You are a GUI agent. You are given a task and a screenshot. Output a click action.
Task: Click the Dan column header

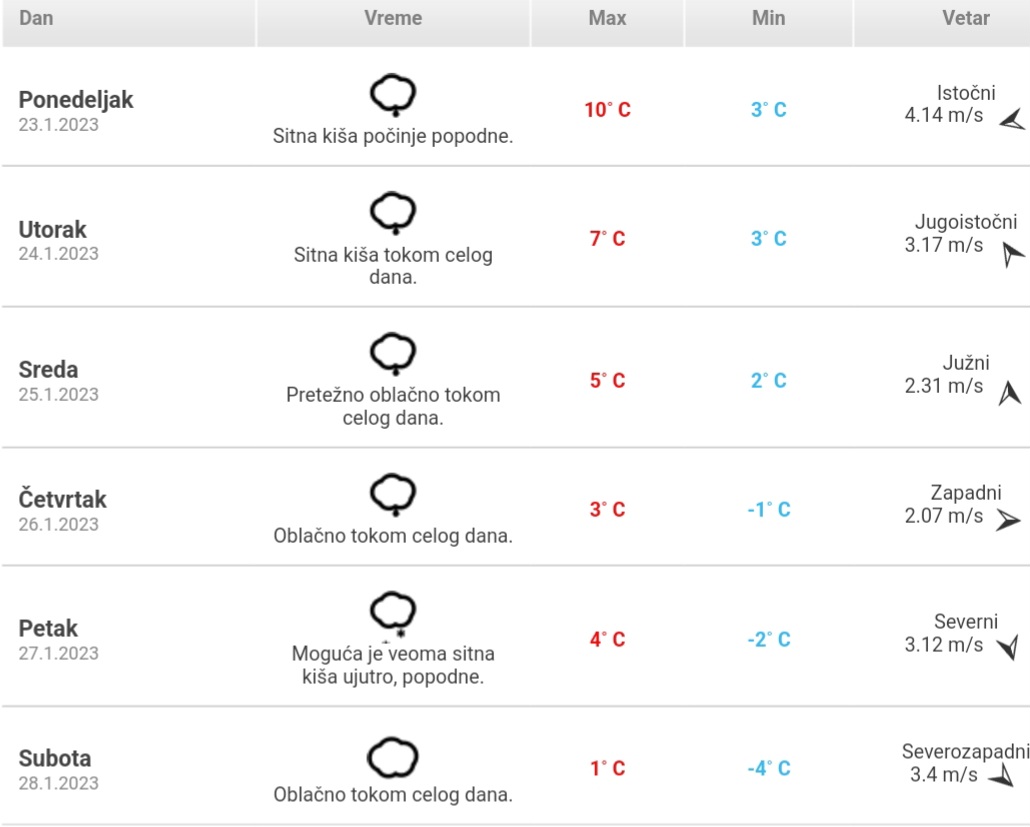coord(37,18)
